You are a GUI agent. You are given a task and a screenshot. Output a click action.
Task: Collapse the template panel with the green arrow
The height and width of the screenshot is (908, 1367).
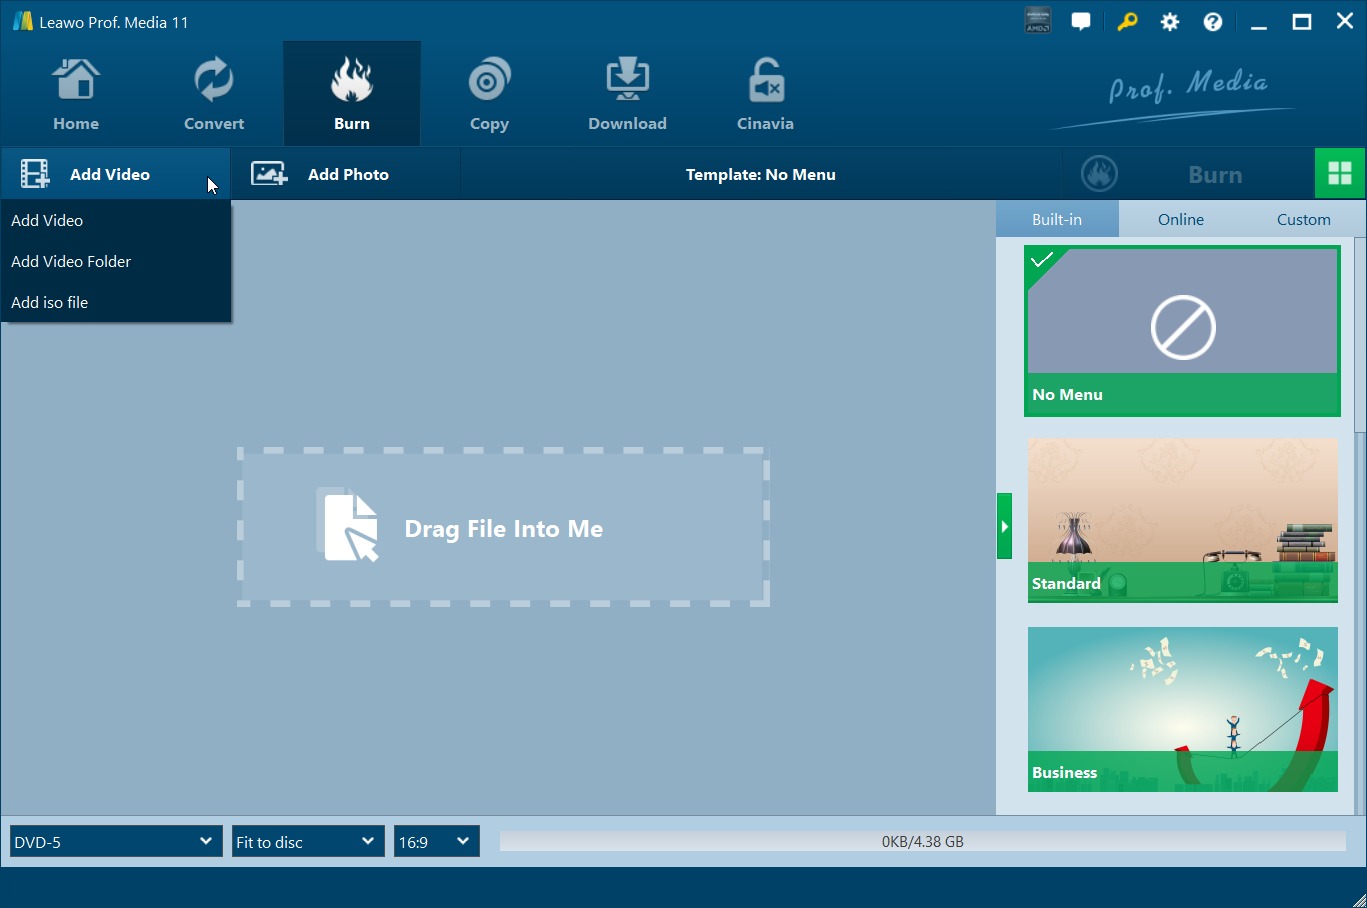[x=1004, y=525]
